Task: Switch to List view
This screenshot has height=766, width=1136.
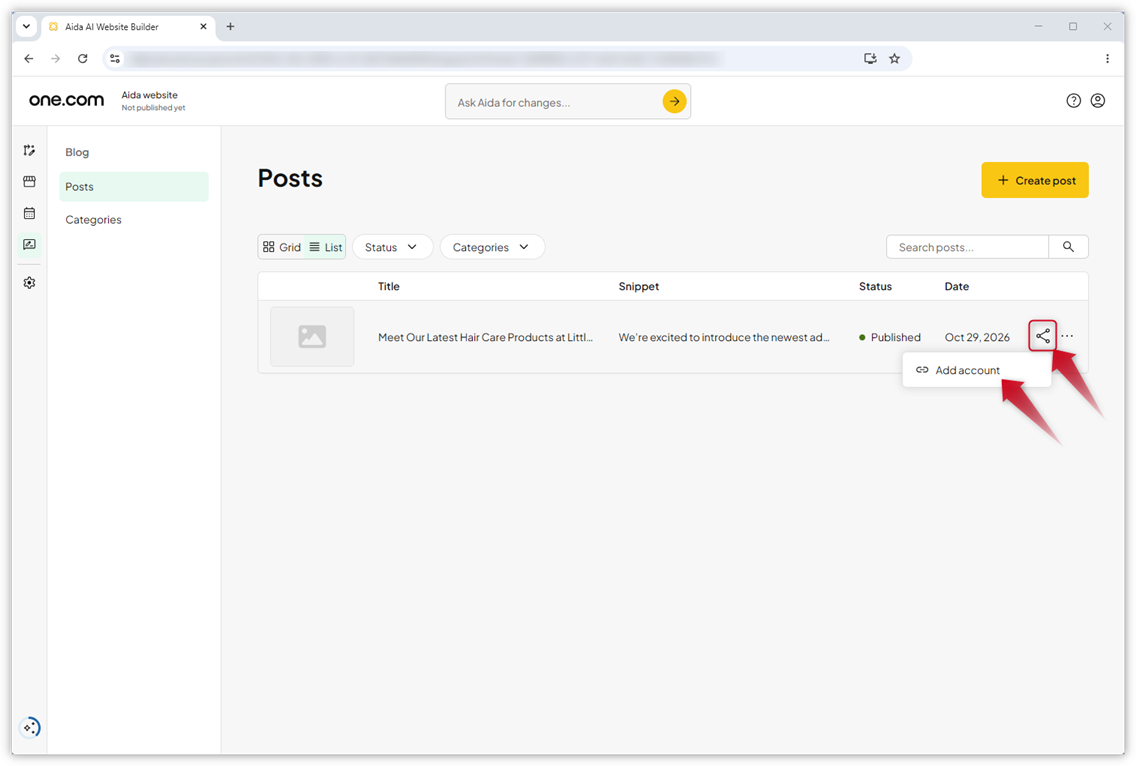Action: click(x=325, y=247)
